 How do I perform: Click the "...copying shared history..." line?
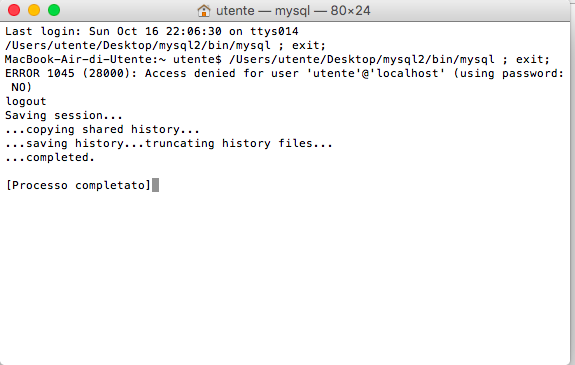pos(102,129)
